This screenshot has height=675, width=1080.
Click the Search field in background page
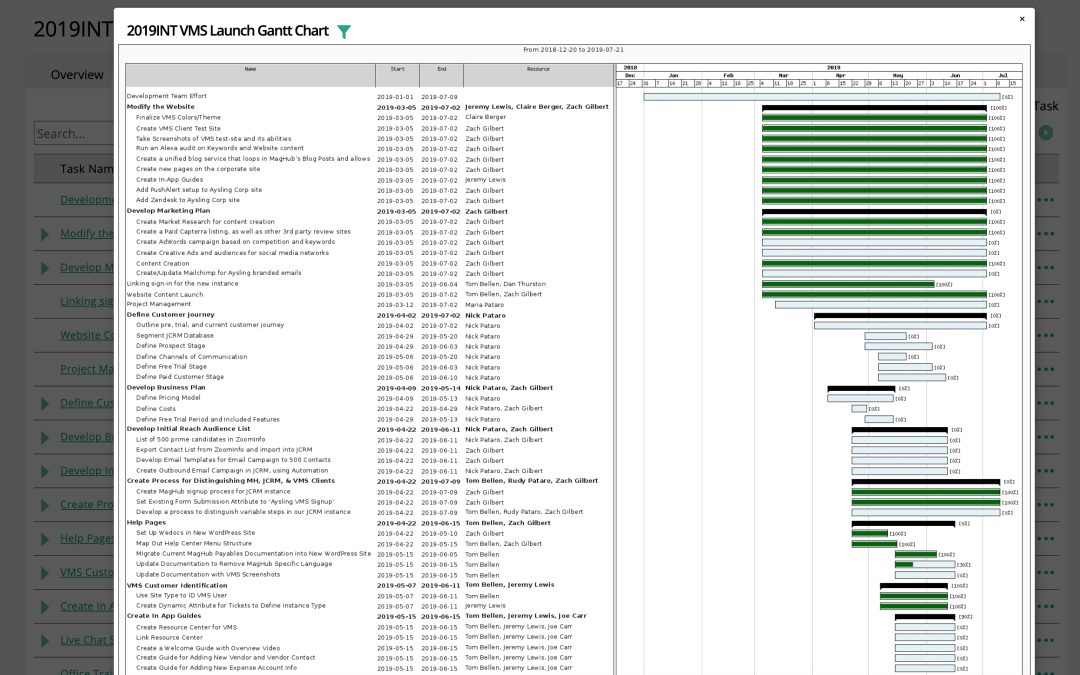(74, 133)
